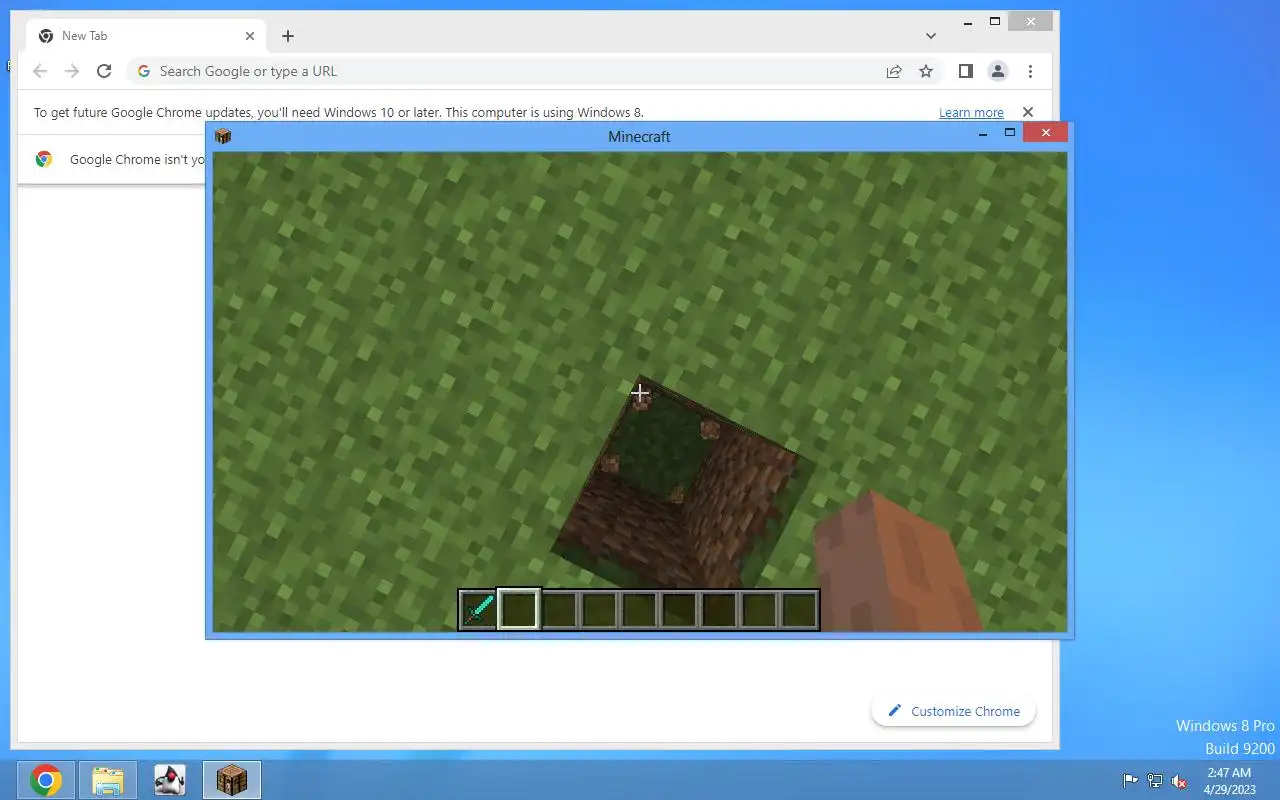The width and height of the screenshot is (1280, 800).
Task: Open Chrome three-dot menu
Action: click(1030, 71)
